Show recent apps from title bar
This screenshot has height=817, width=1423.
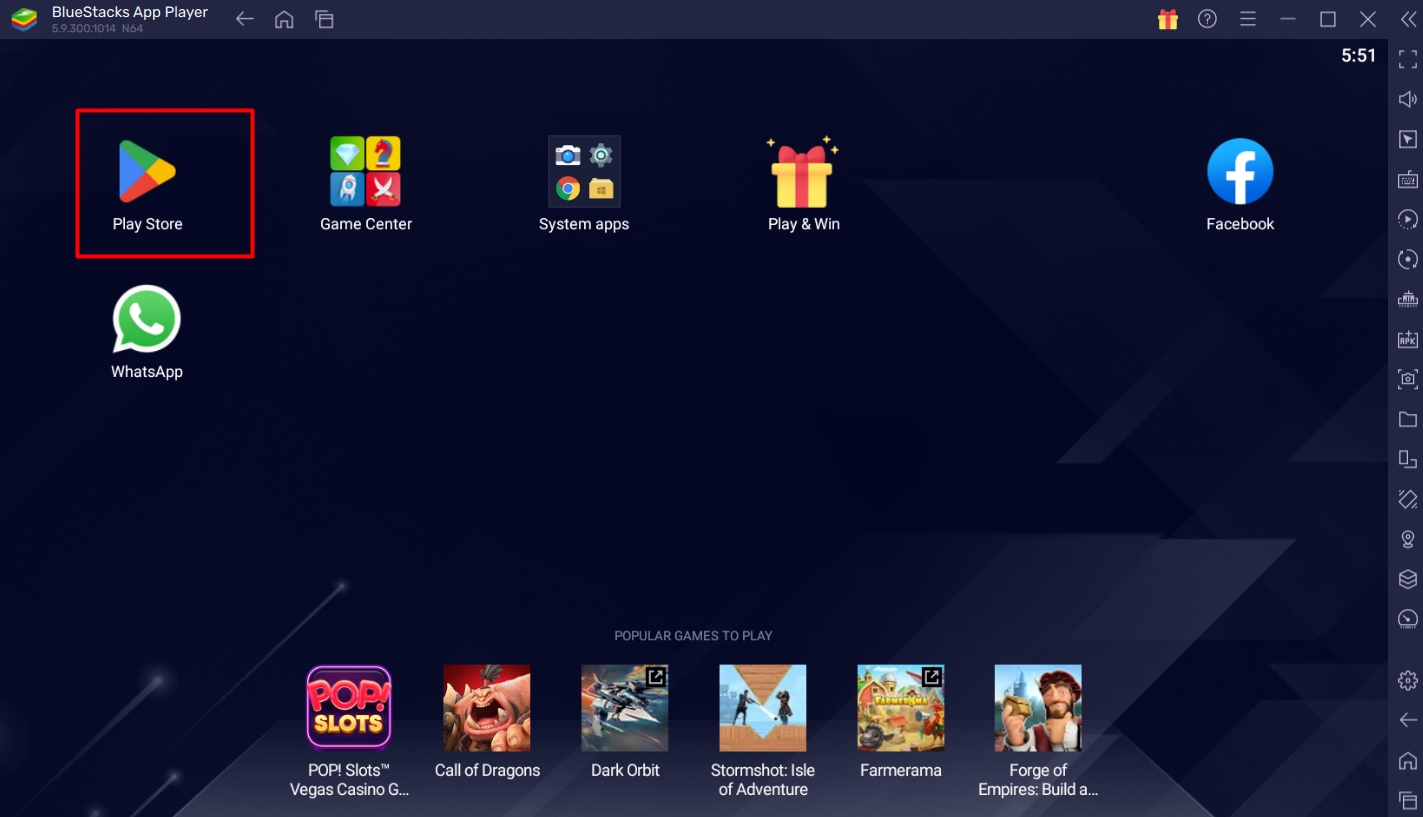[x=324, y=19]
